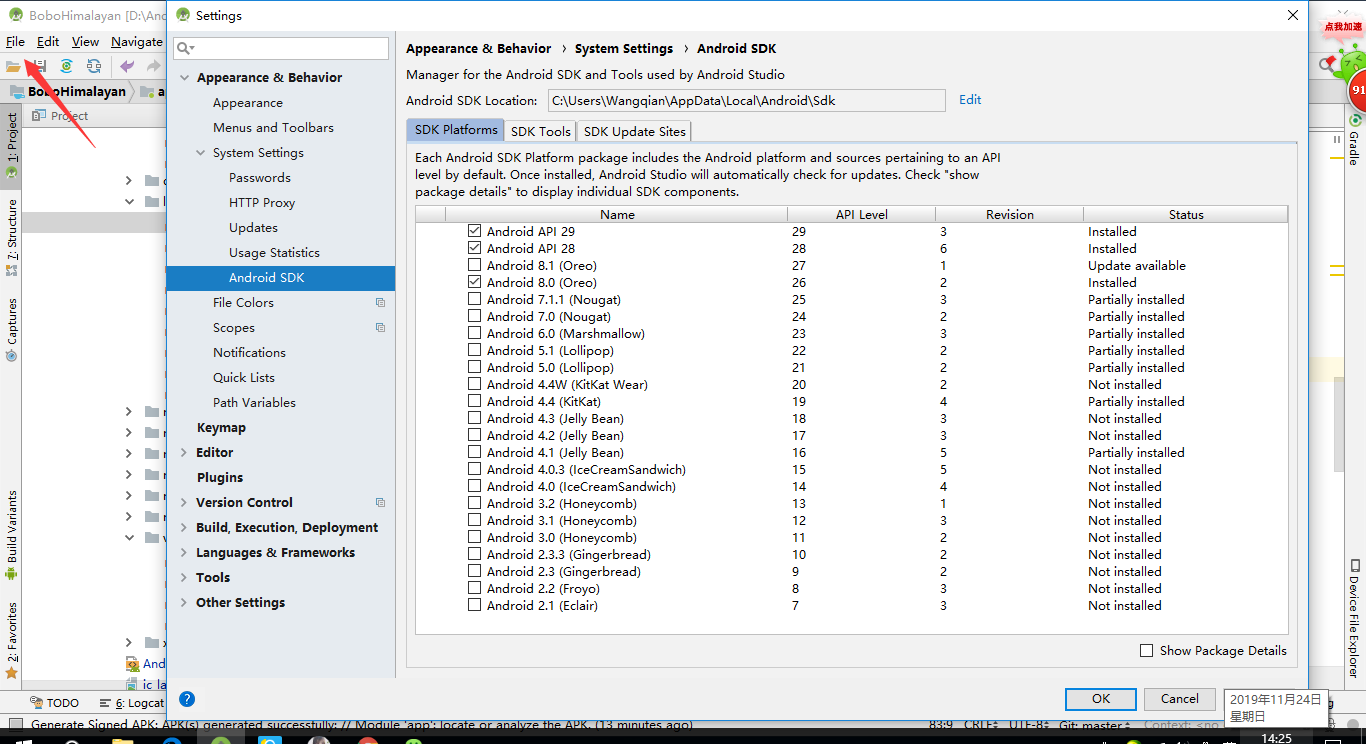Check the Android 8.1 (Oreo) checkbox
Viewport: 1366px width, 744px height.
point(474,265)
